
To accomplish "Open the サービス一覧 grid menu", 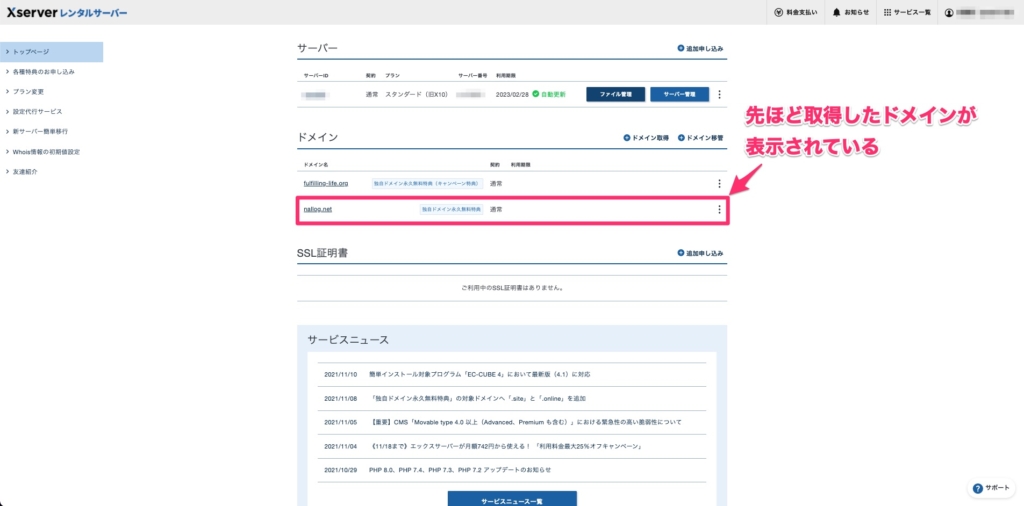I will 888,12.
